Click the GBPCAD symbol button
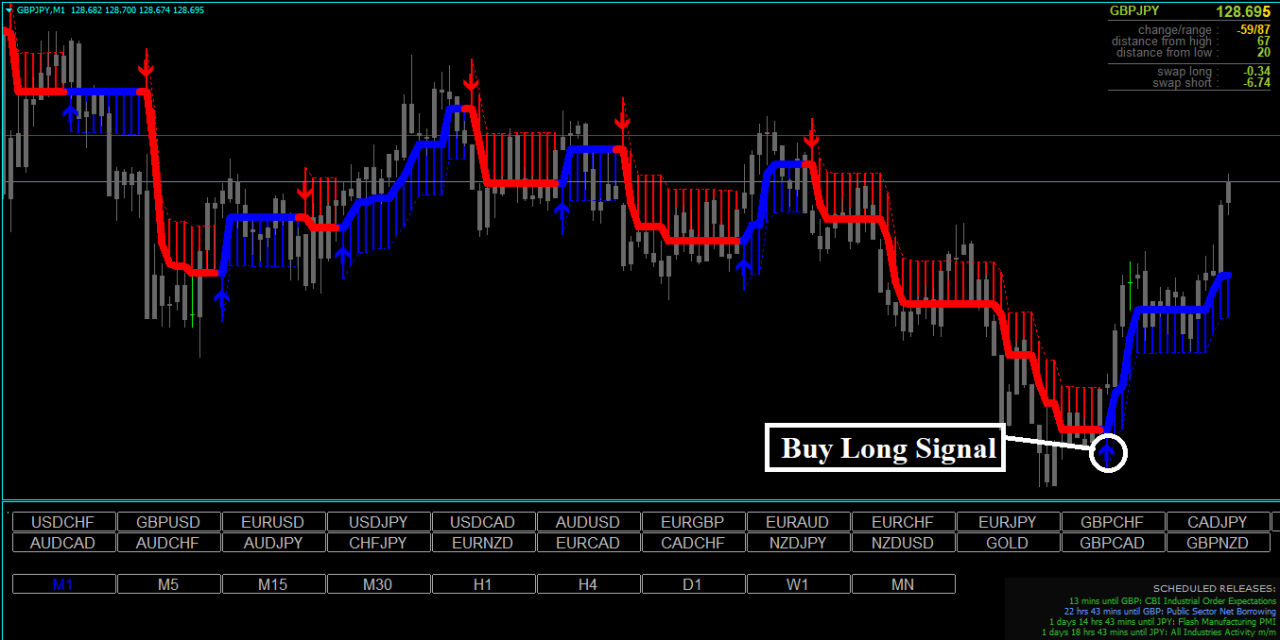The height and width of the screenshot is (640, 1280). pos(1113,543)
